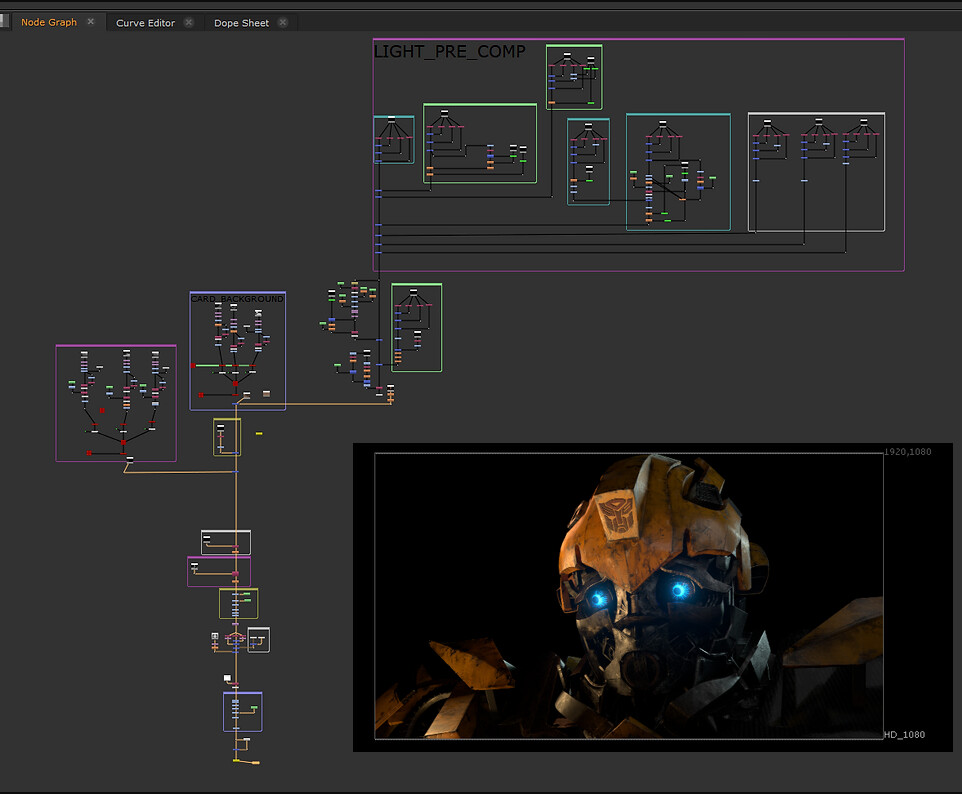
Task: Click the grid-icon node left of main pipe
Action: [215, 636]
